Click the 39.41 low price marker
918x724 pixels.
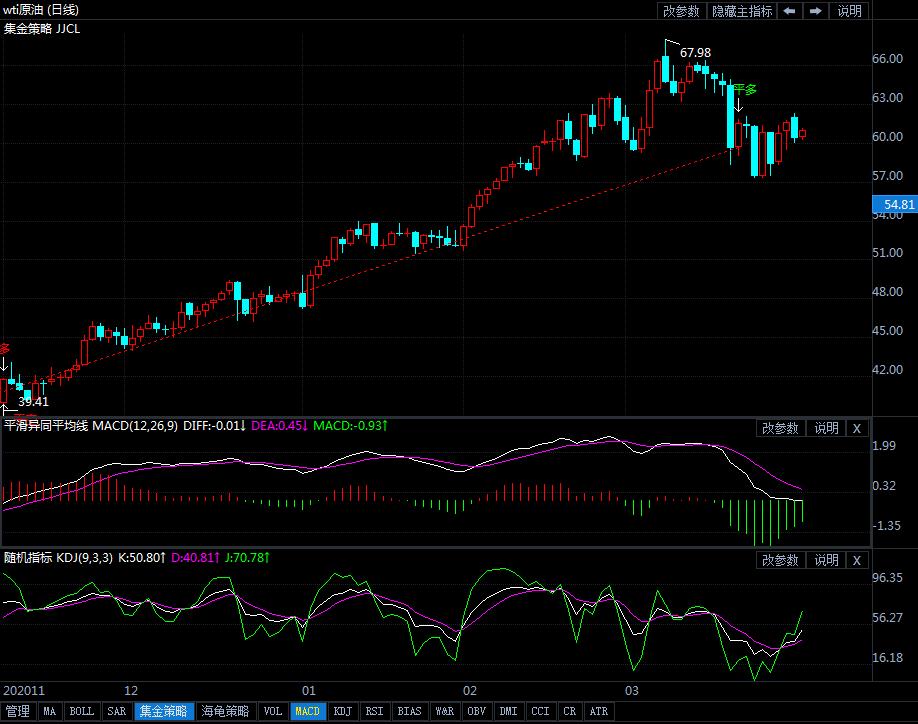[x=34, y=402]
